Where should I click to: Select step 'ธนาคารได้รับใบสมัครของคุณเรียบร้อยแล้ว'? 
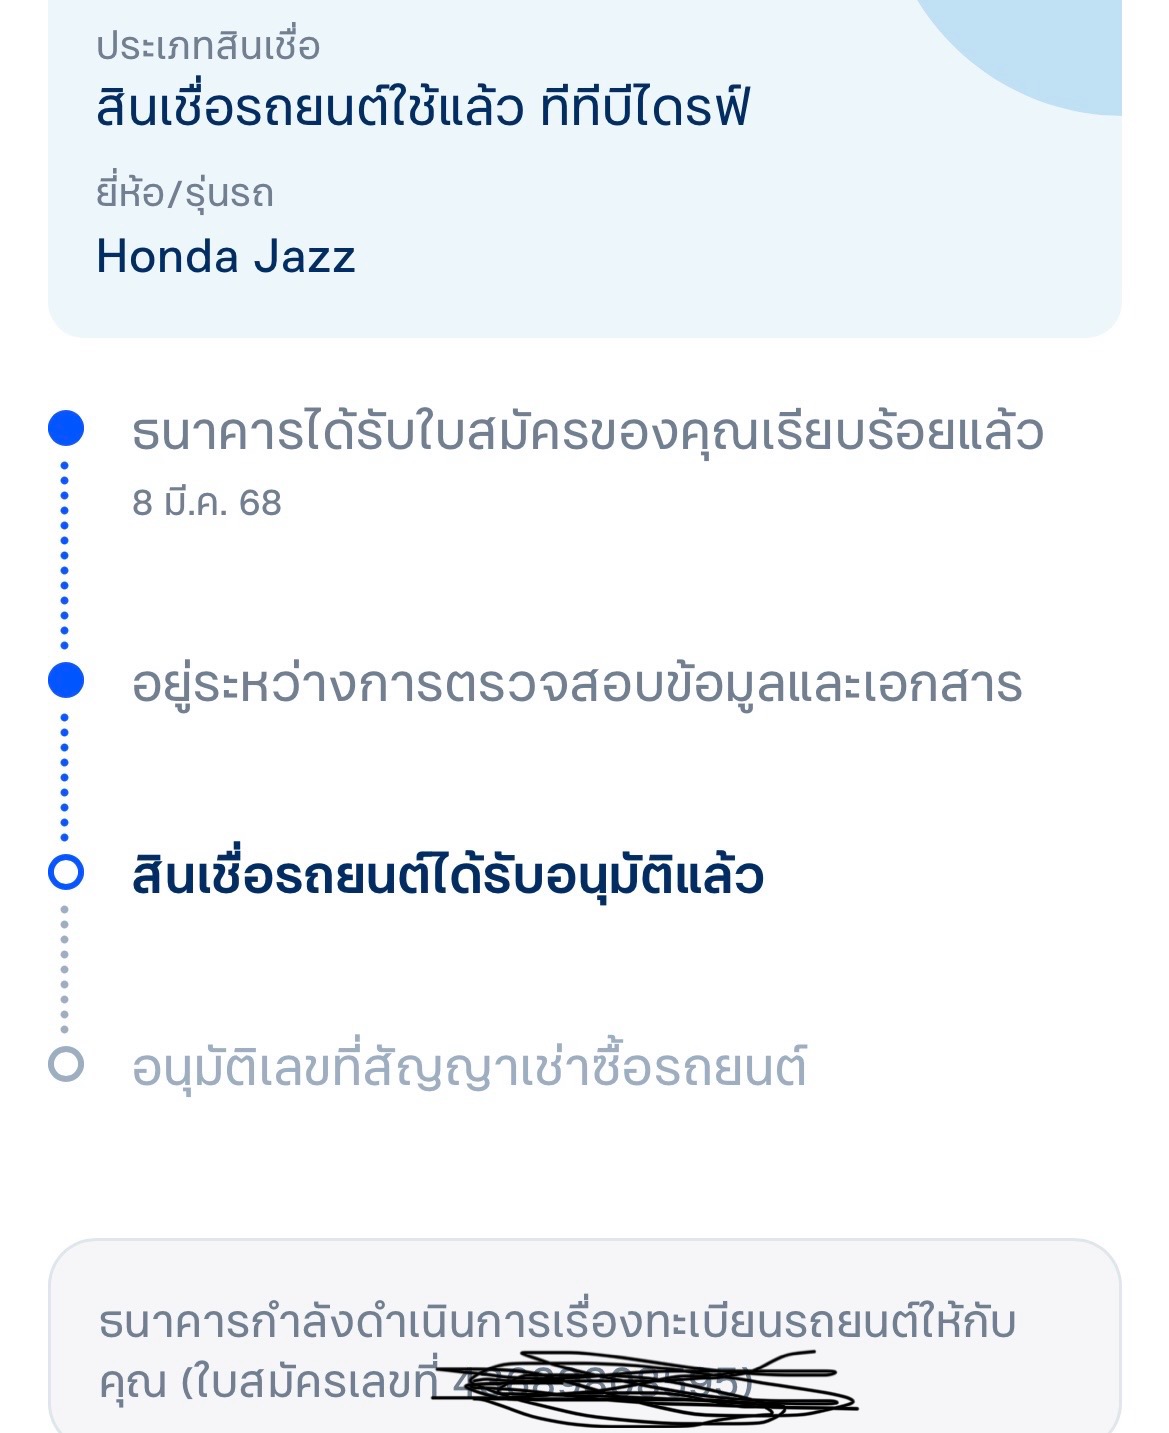pos(587,432)
